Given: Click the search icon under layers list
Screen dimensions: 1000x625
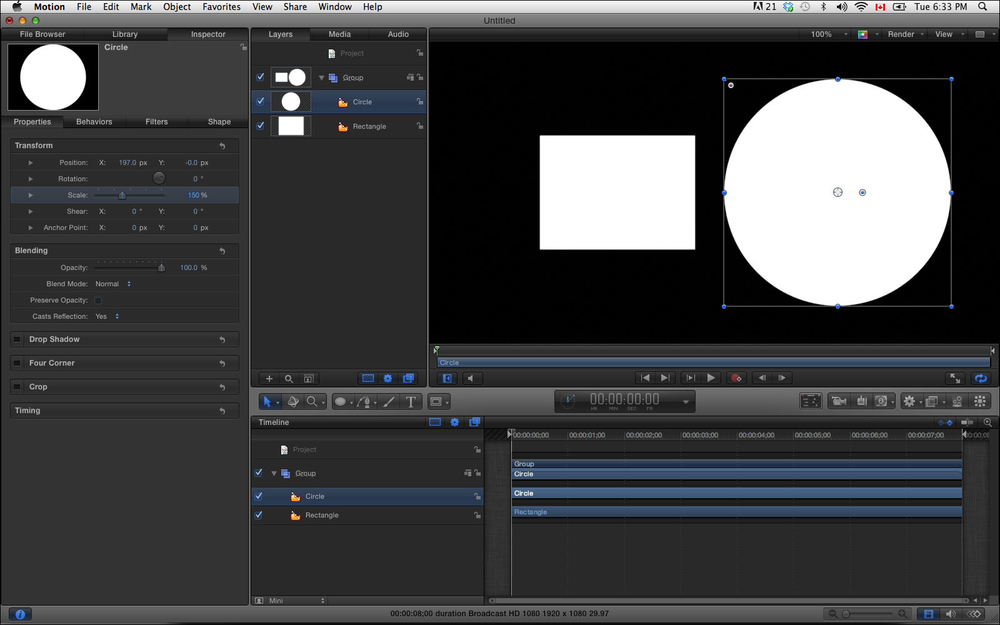Looking at the screenshot, I should 289,379.
